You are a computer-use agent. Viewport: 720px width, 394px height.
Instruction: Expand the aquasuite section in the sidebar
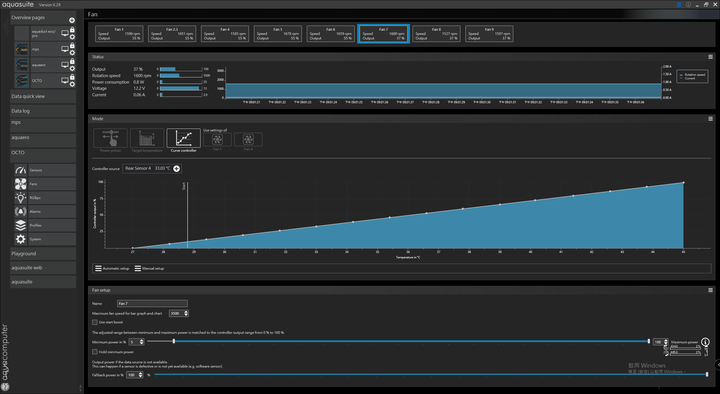43,282
